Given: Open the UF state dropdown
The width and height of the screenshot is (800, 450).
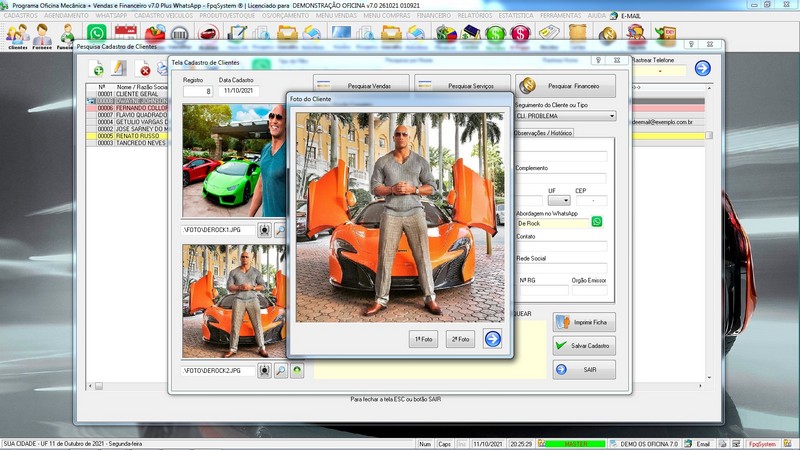Looking at the screenshot, I should tap(559, 201).
